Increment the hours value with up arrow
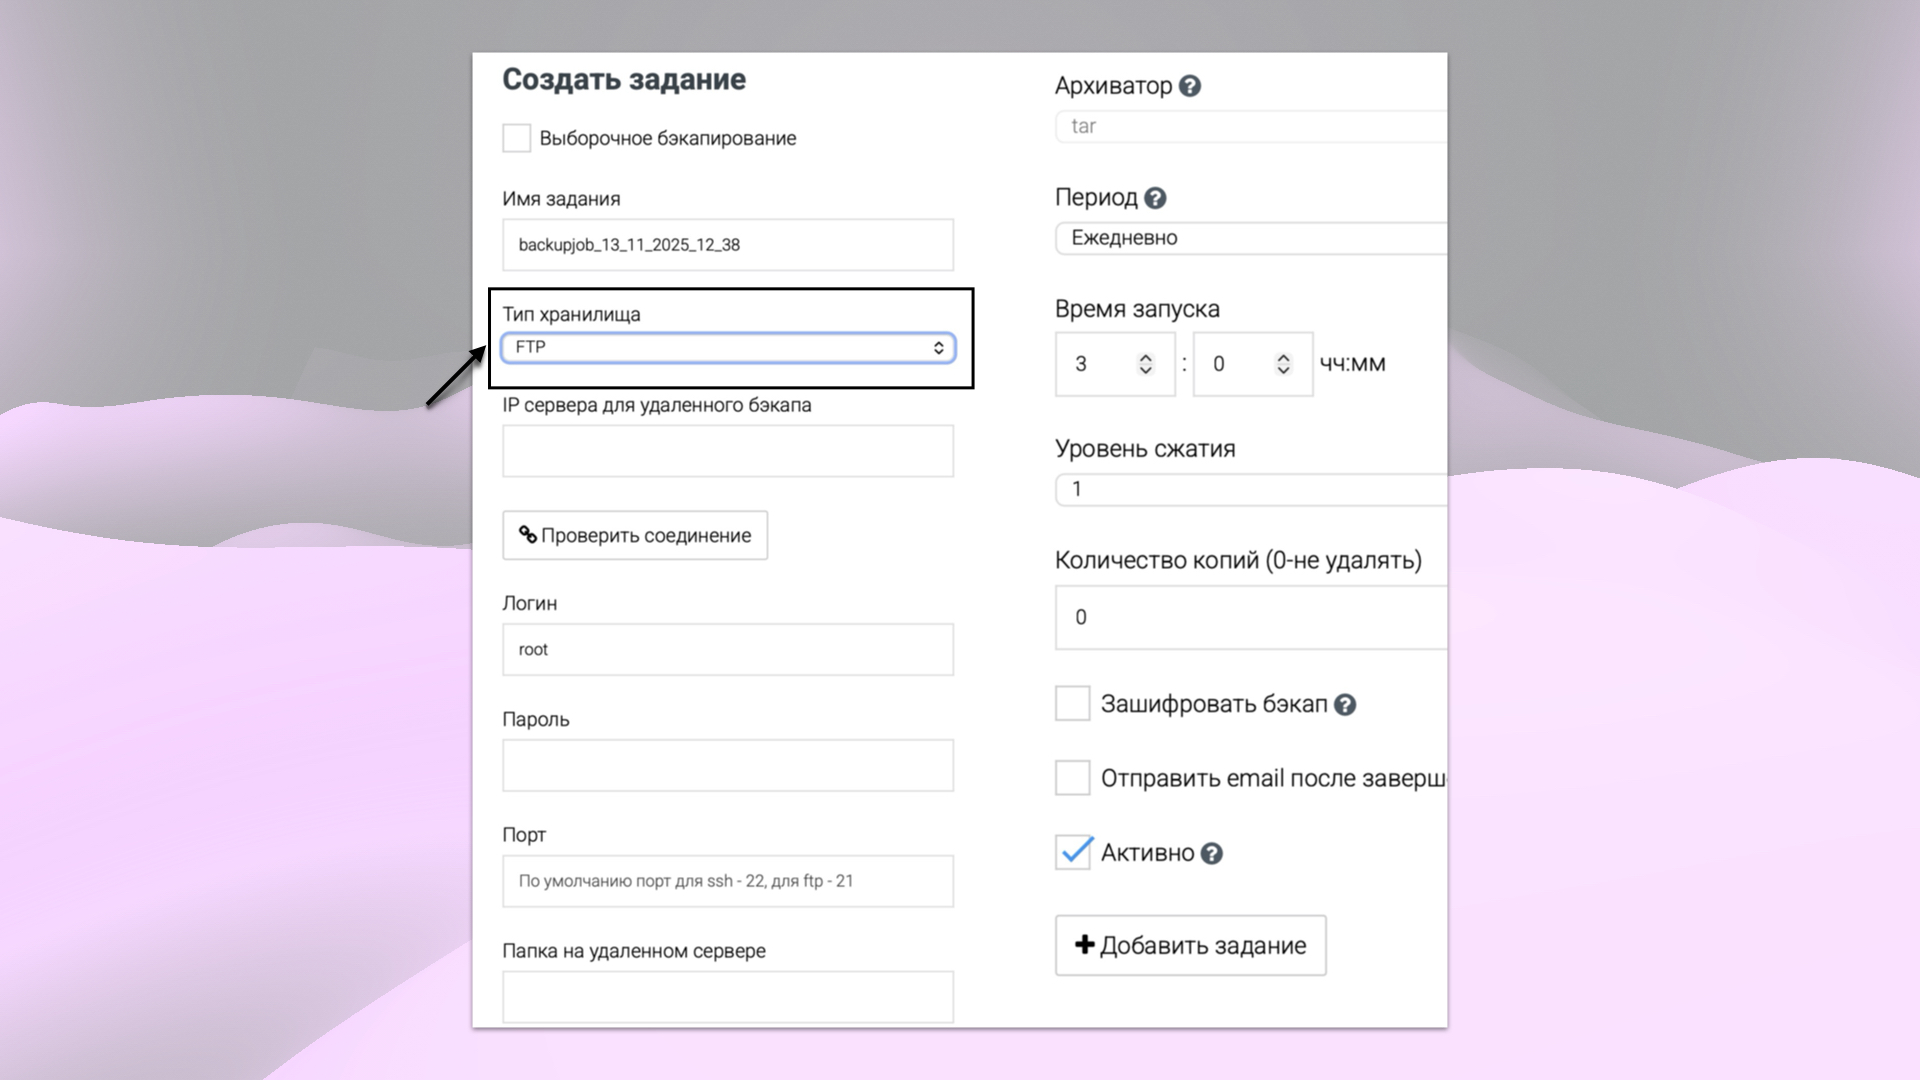This screenshot has height=1080, width=1920. point(1146,356)
